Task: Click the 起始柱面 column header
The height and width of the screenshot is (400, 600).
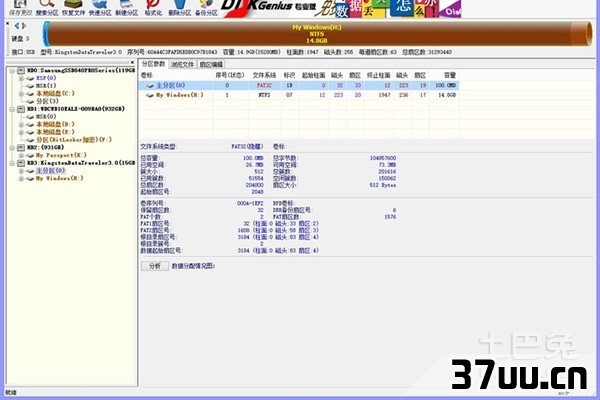Action: (313, 75)
